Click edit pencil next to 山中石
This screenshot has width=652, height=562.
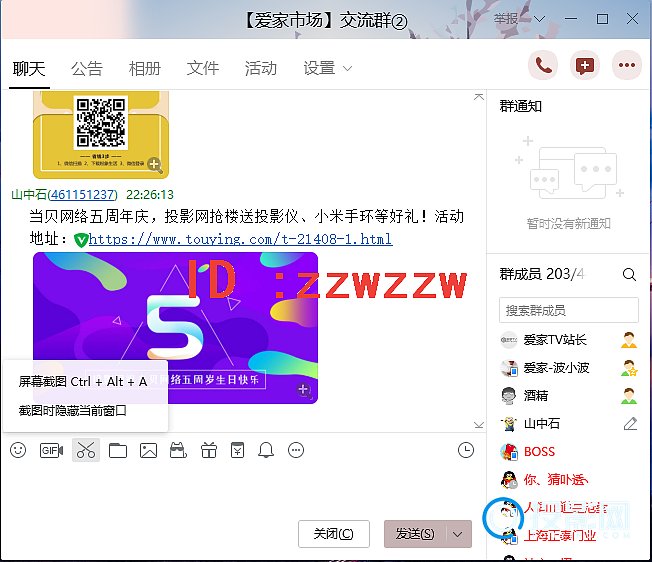(630, 424)
